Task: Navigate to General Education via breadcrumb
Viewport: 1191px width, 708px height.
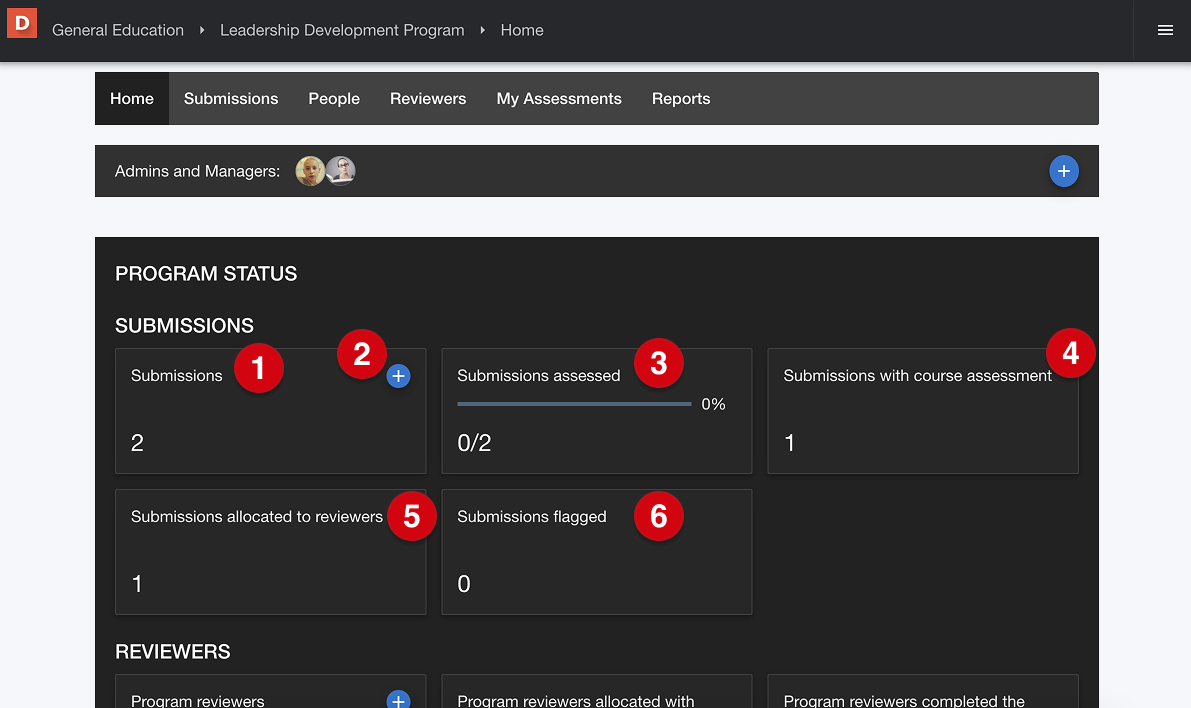Action: click(x=117, y=30)
